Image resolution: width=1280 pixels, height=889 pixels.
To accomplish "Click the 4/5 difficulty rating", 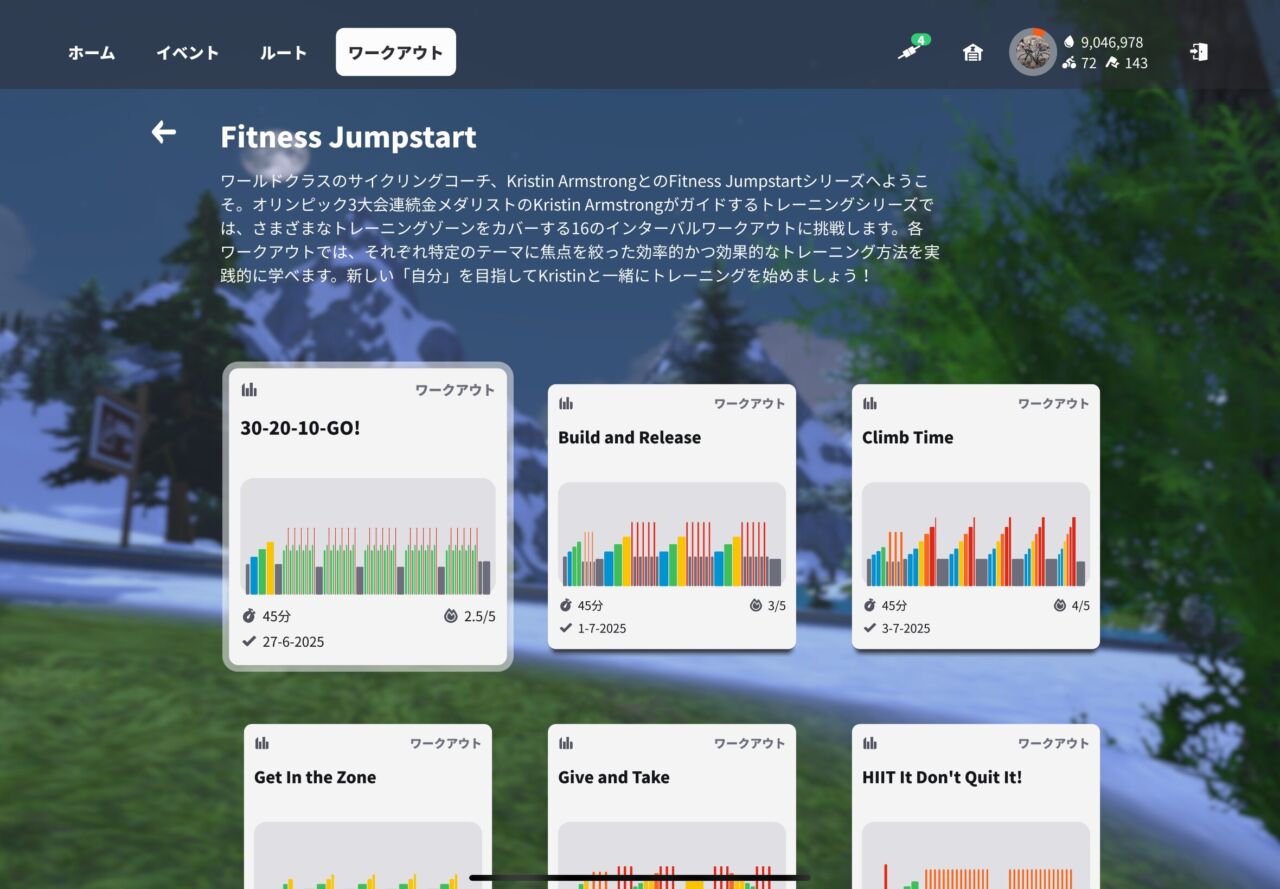I will pyautogui.click(x=1080, y=605).
